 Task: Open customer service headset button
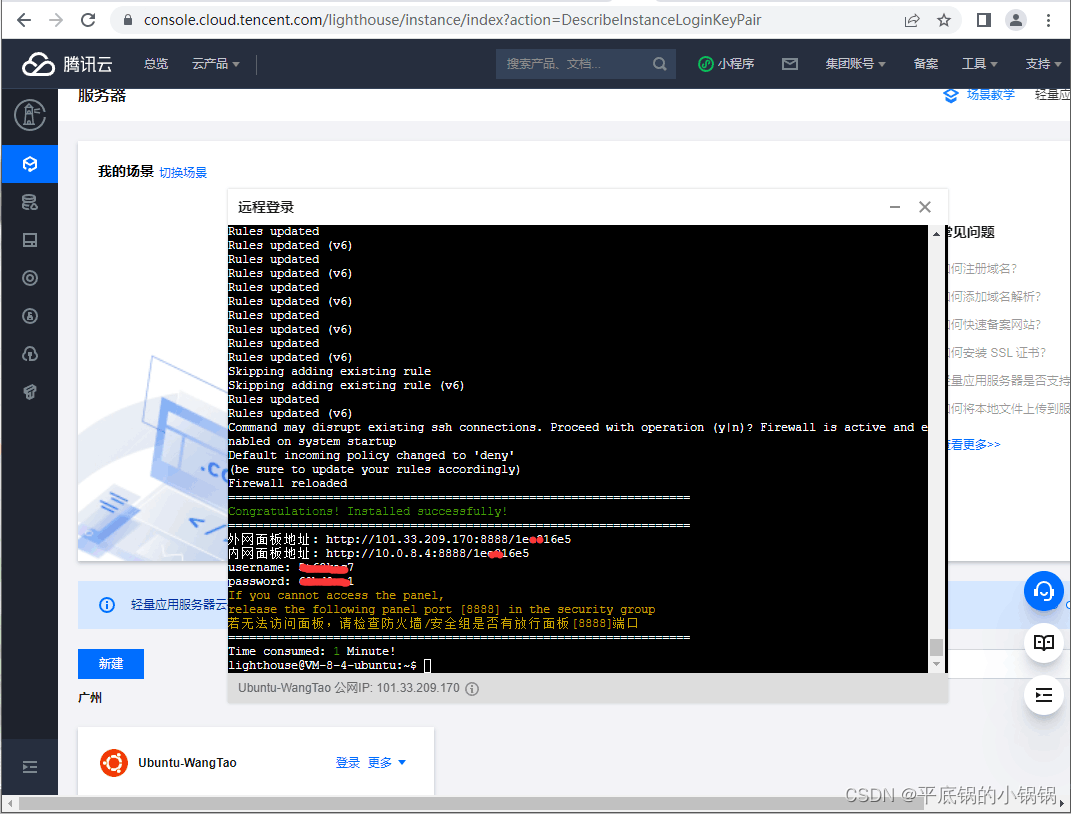point(1043,591)
